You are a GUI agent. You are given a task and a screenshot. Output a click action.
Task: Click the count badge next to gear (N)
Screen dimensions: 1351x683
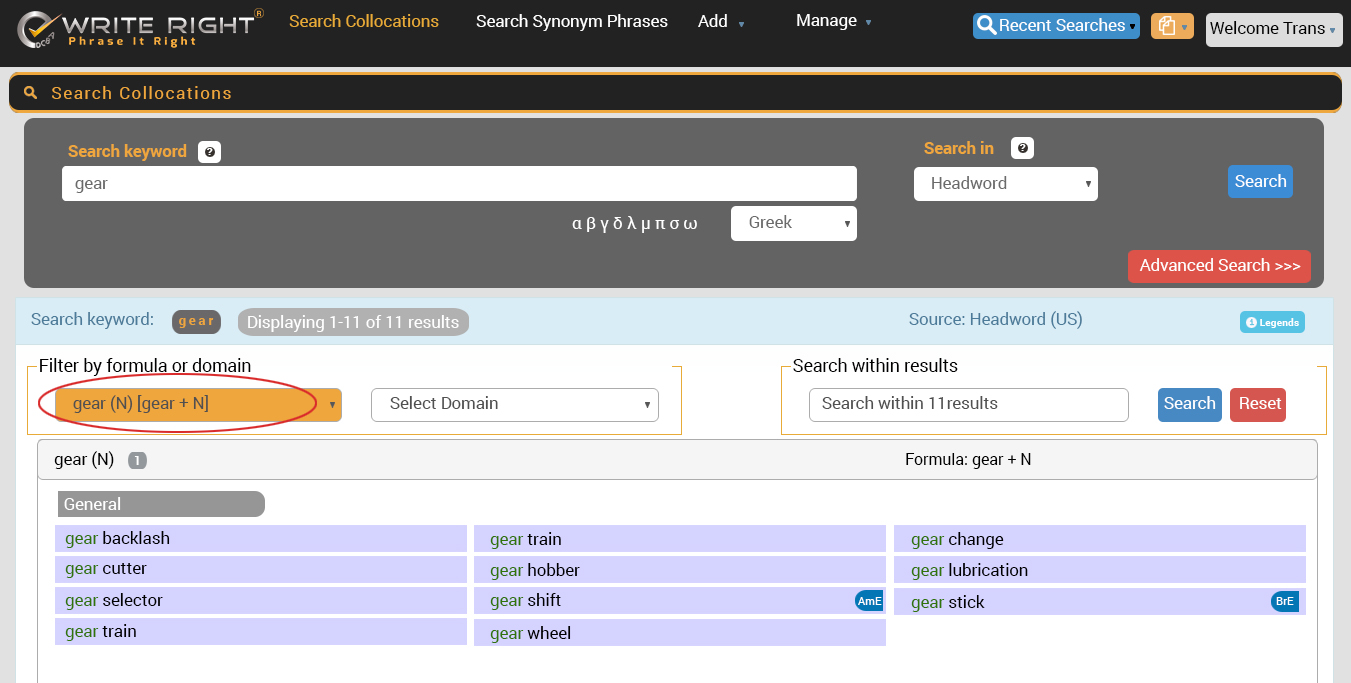click(x=137, y=460)
